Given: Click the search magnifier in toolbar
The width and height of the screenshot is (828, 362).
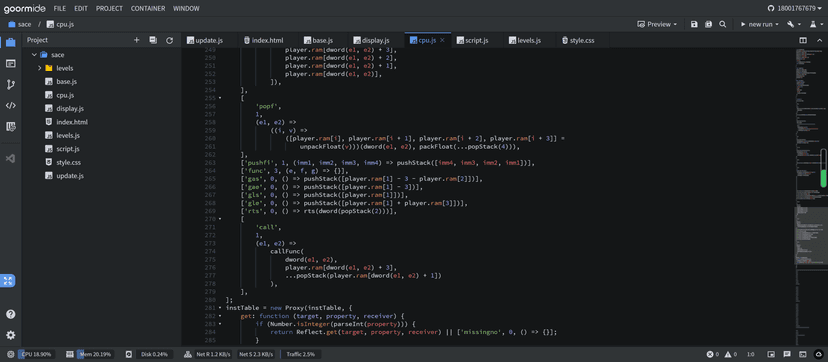Looking at the screenshot, I should pos(722,24).
